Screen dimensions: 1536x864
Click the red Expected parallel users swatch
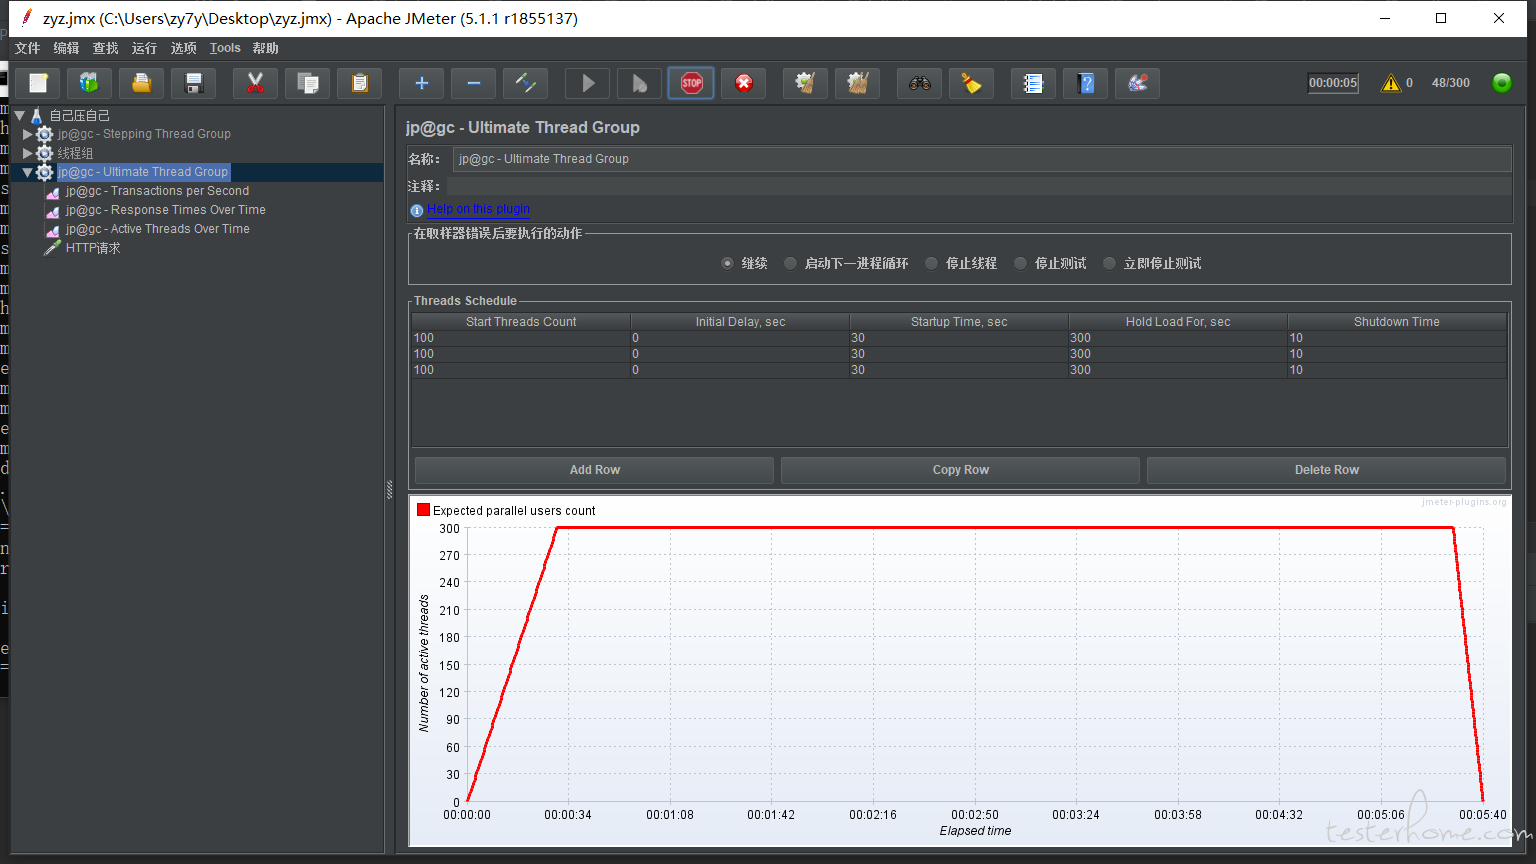coord(423,510)
